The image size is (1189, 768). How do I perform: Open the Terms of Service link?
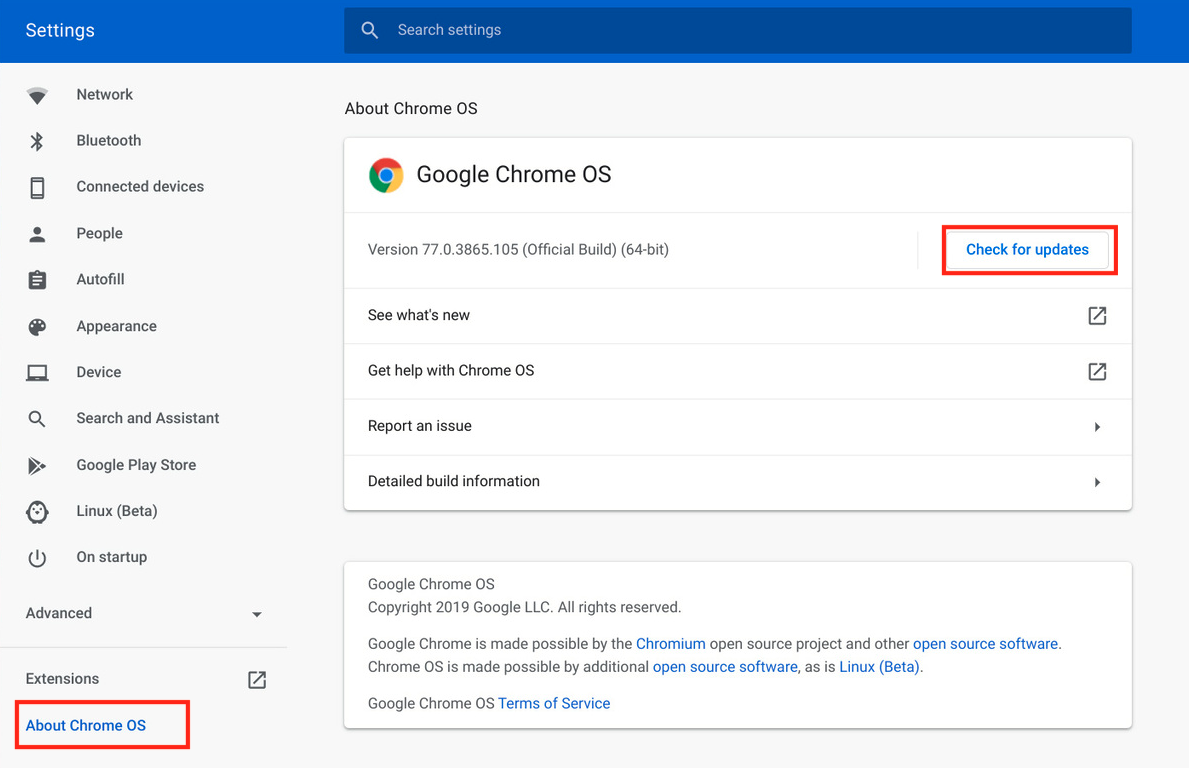pyautogui.click(x=554, y=704)
